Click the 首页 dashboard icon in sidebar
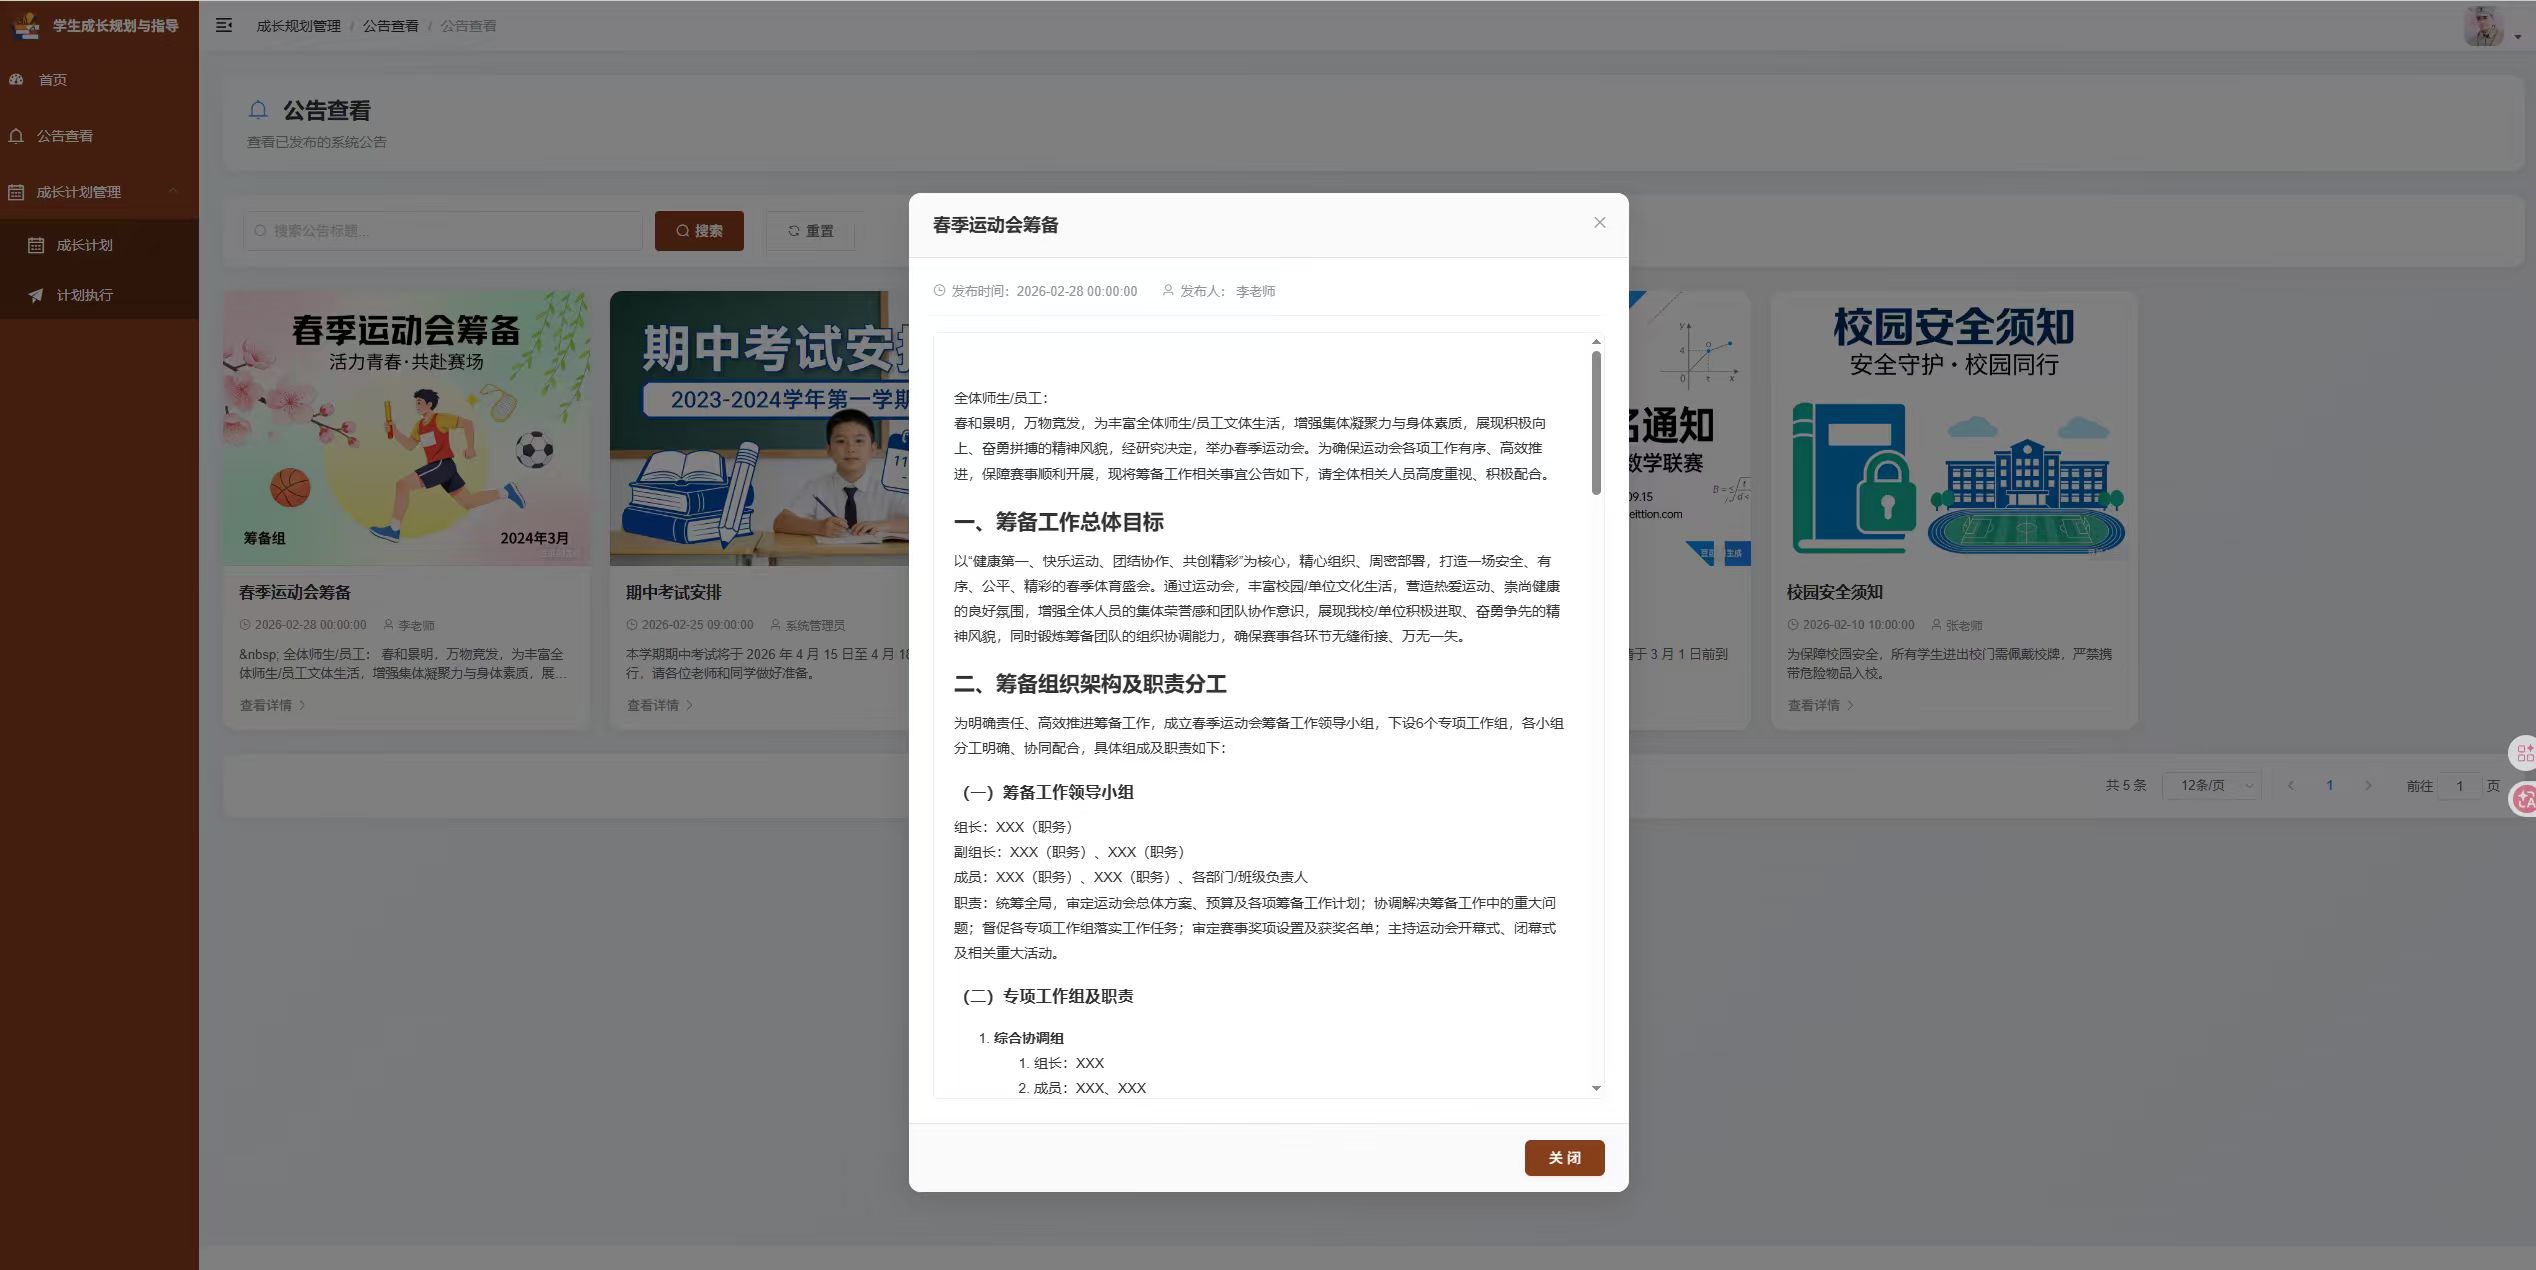 16,80
